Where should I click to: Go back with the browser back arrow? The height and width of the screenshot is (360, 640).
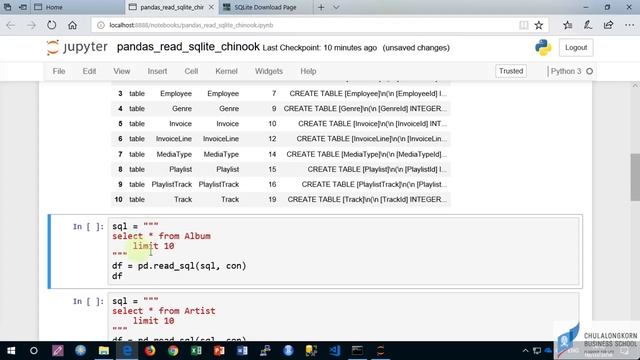point(11,25)
